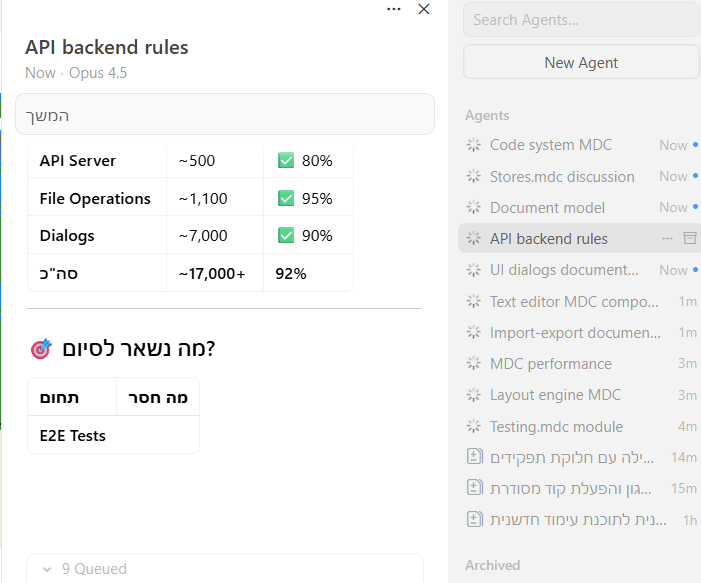Click the archive icon on API backend rules

688,238
